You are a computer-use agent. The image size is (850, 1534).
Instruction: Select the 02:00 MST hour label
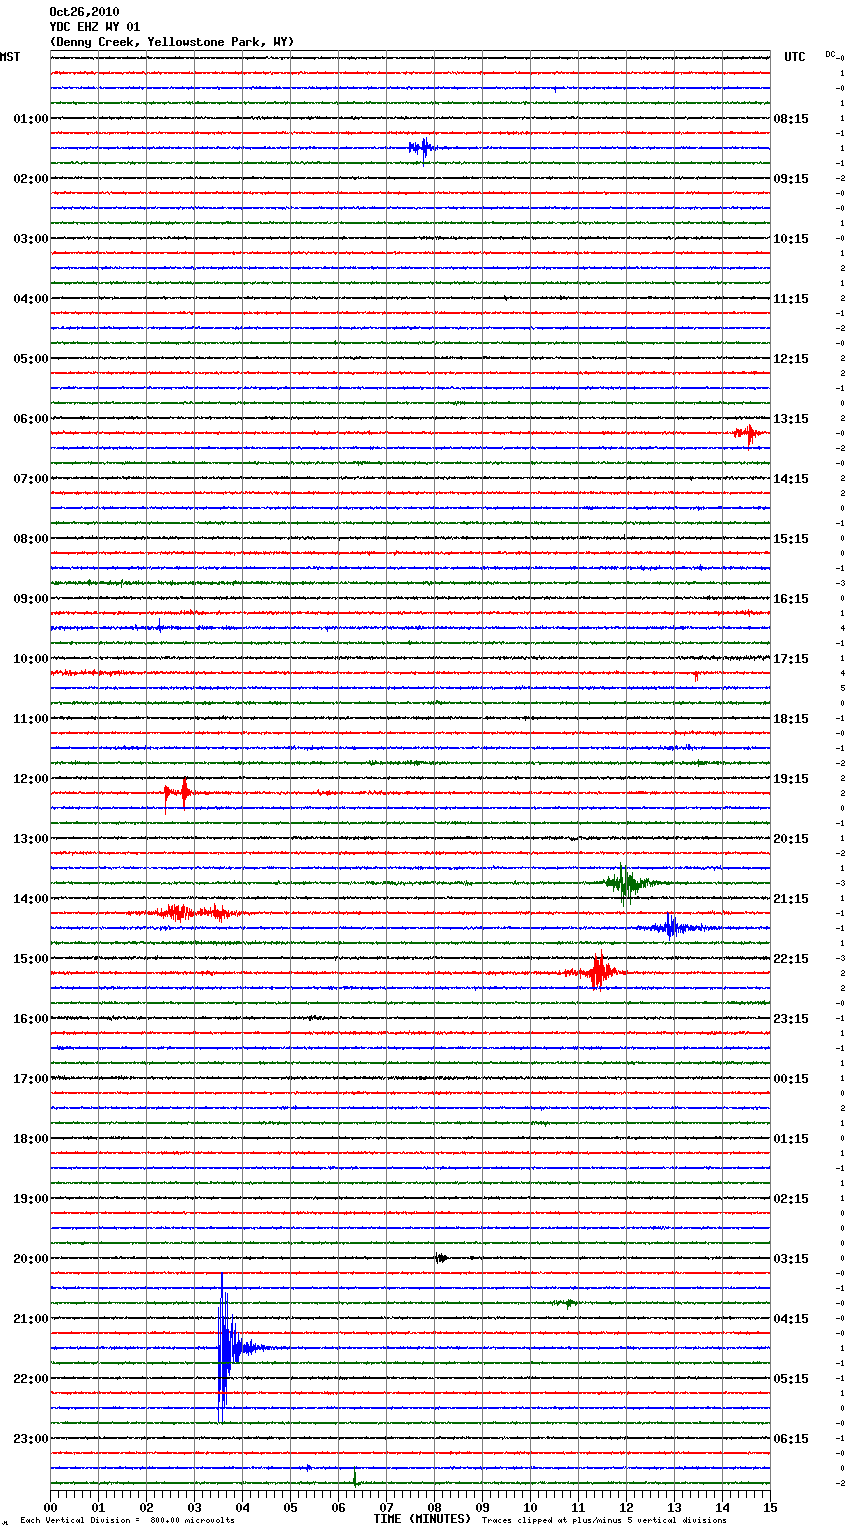pos(31,179)
